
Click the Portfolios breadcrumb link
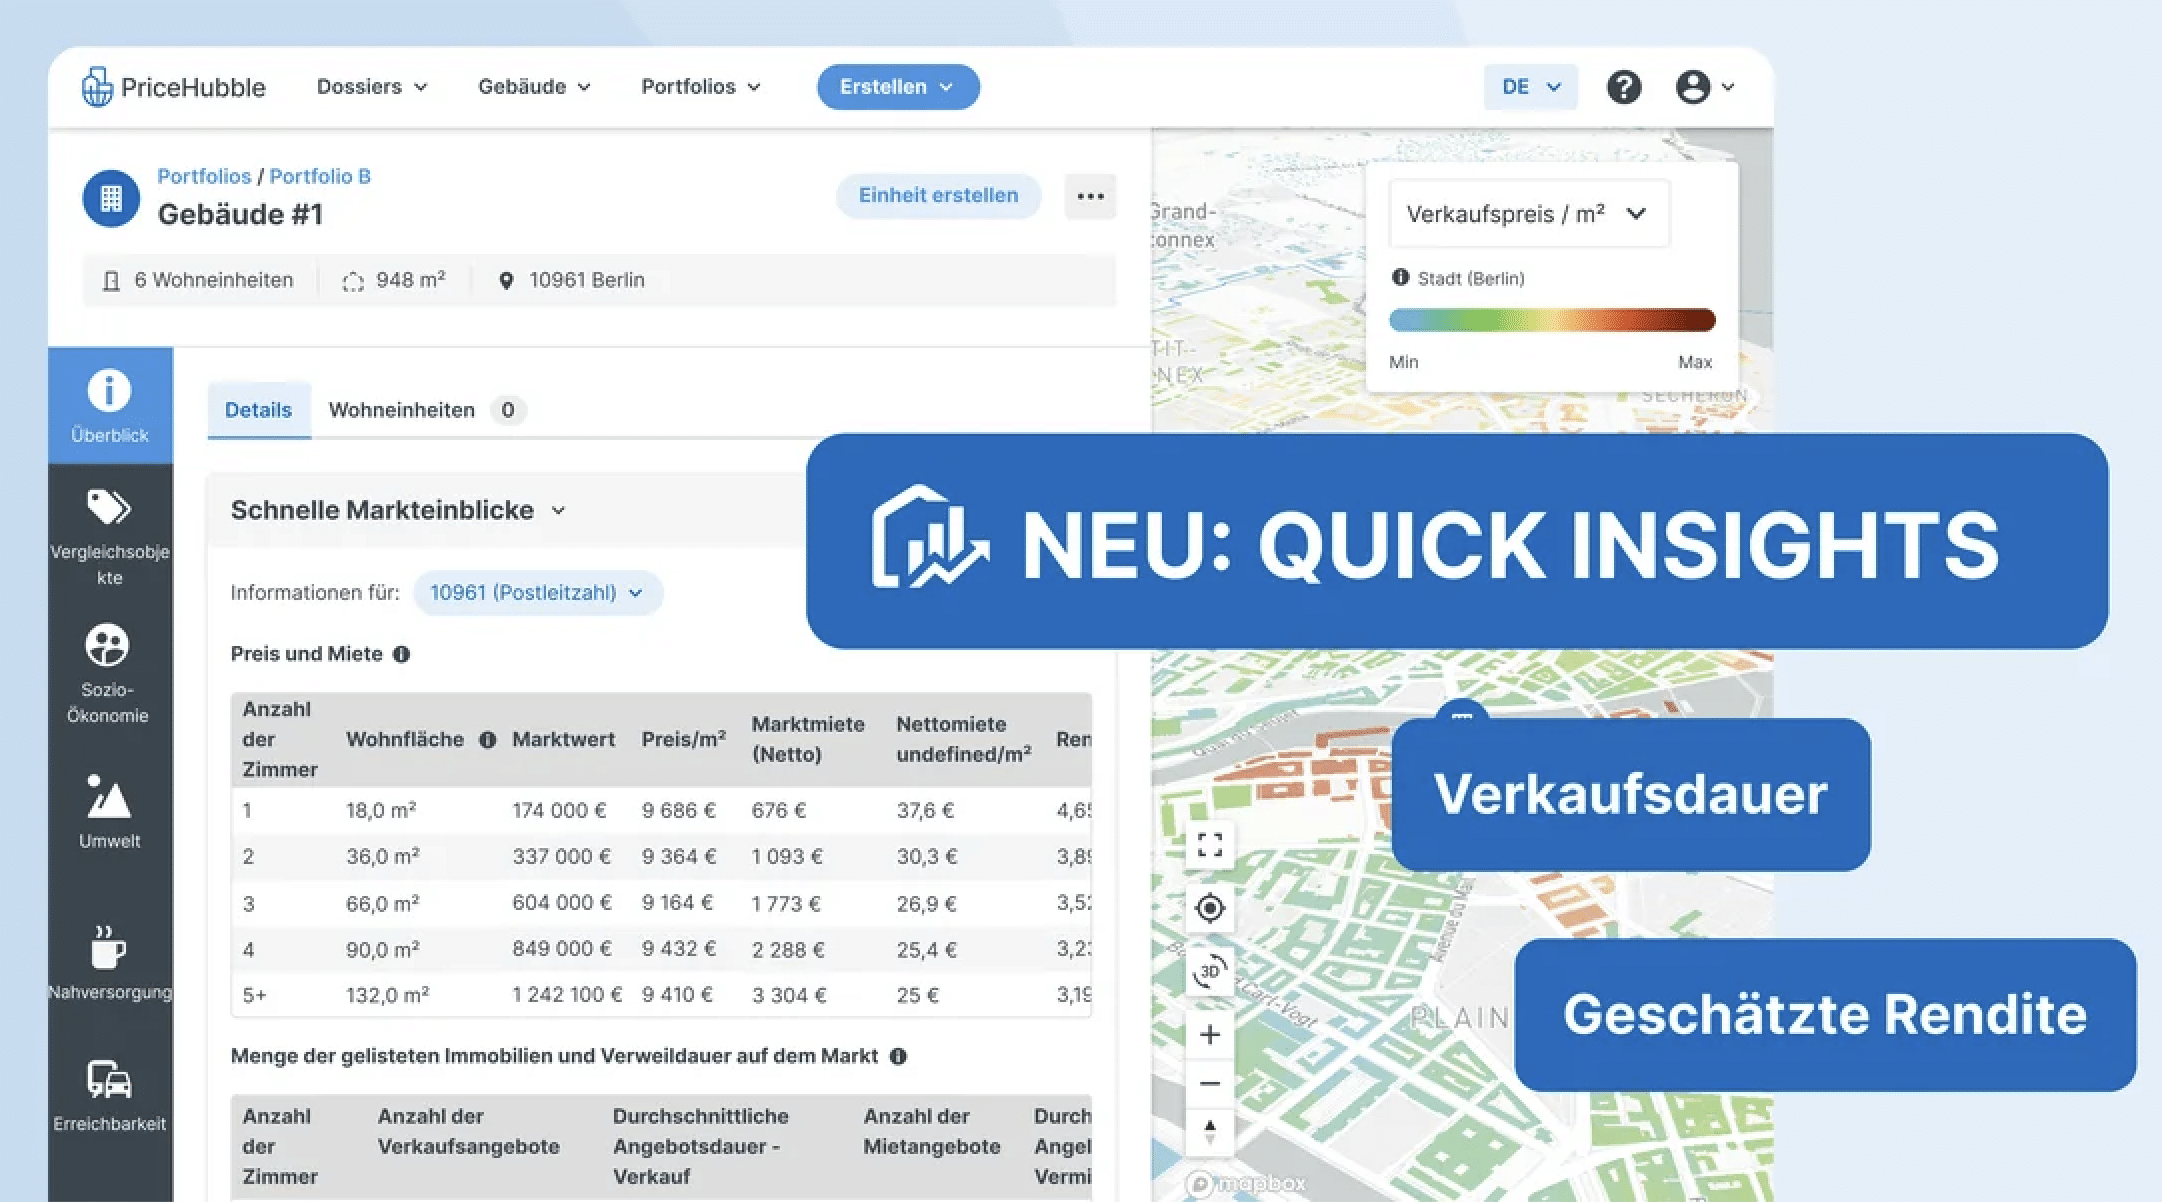pyautogui.click(x=204, y=176)
